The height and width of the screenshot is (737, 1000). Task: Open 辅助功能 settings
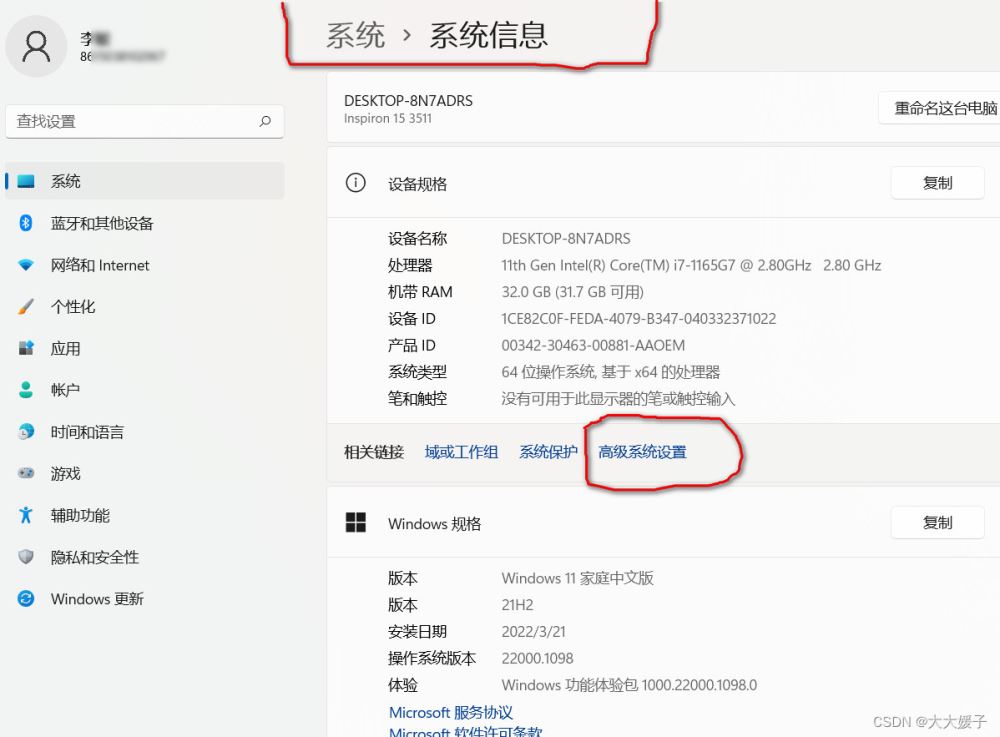[x=145, y=515]
